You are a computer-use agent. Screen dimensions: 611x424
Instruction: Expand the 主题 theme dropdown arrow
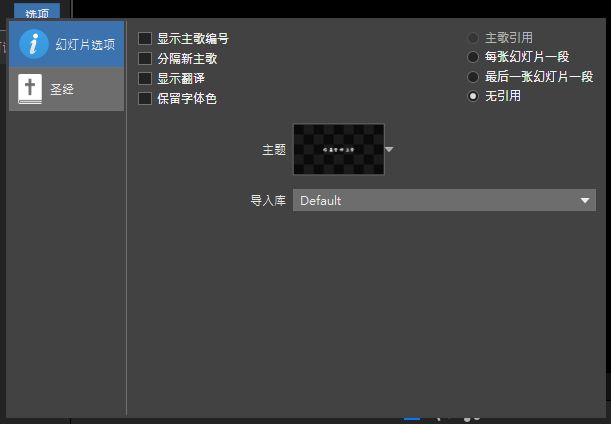coord(390,149)
